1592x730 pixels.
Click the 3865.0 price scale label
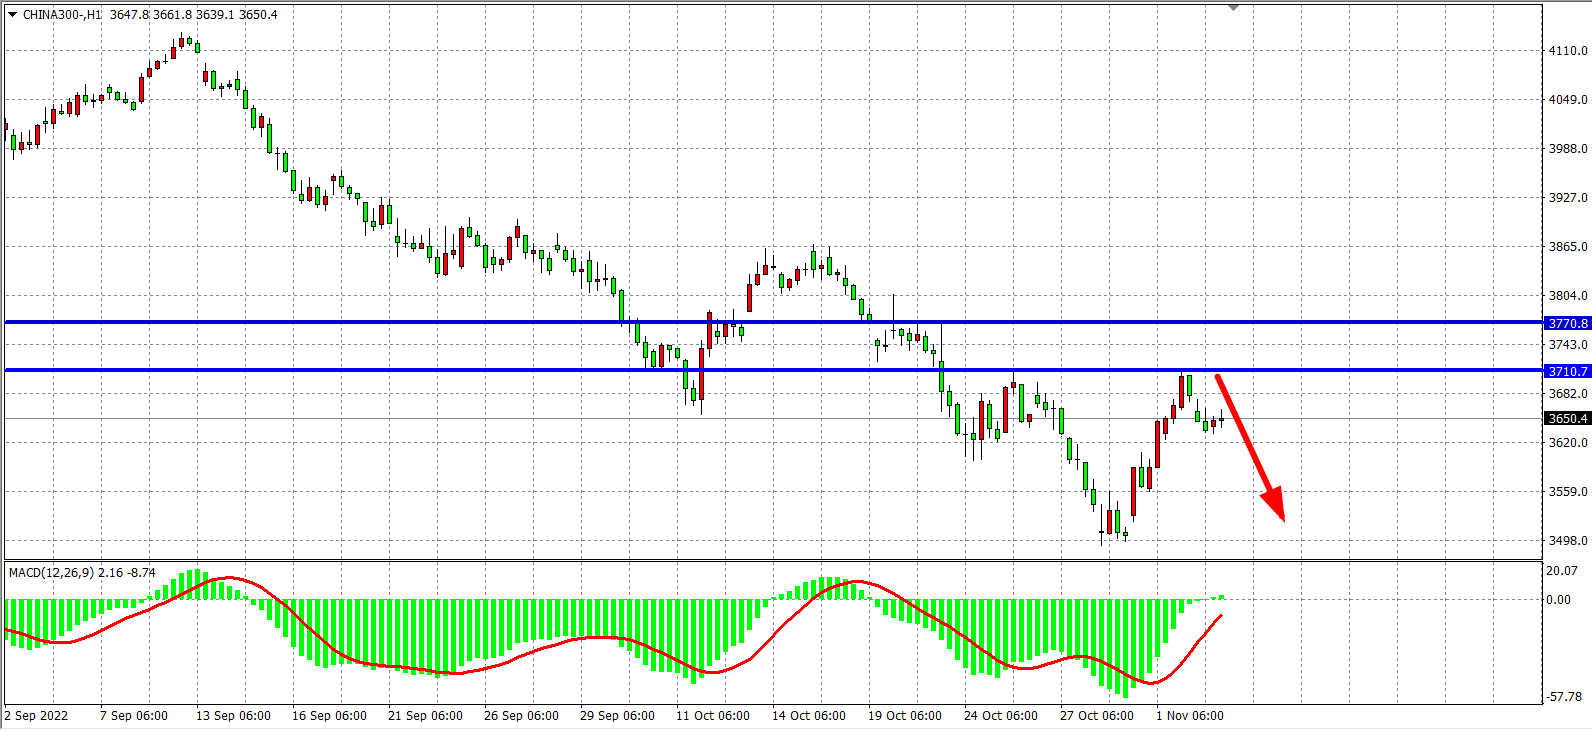pos(1567,247)
